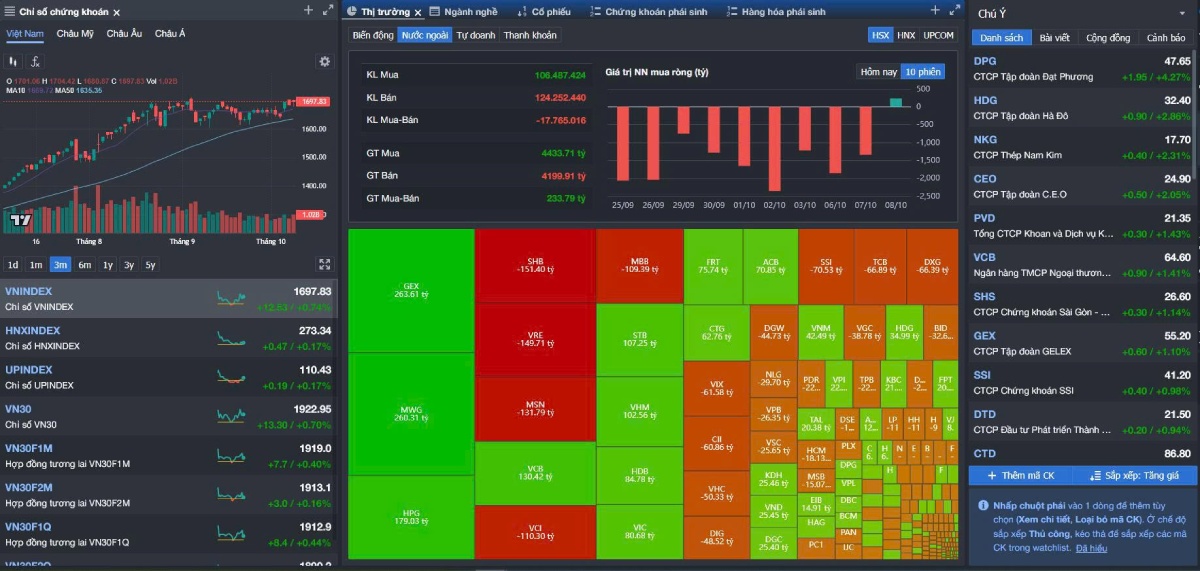Click the fullscreen icon below the index chart
The width and height of the screenshot is (1200, 571).
[324, 265]
